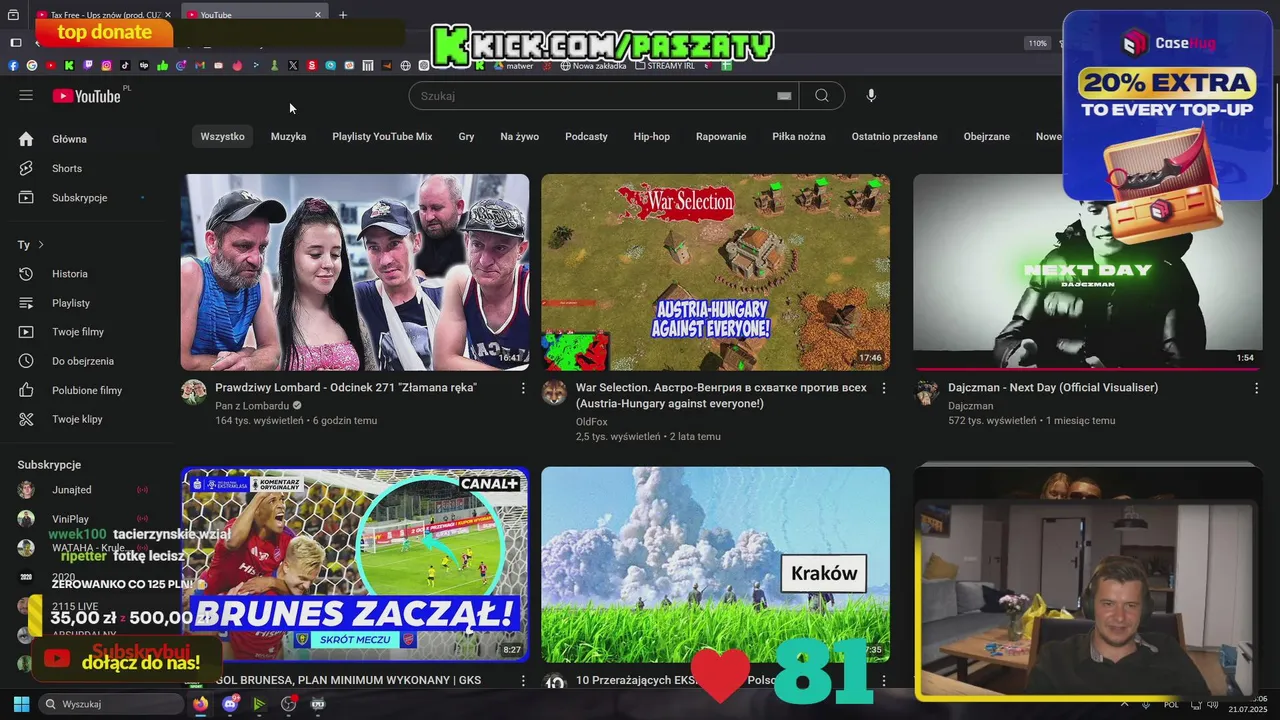Open Firefox from the taskbar

pyautogui.click(x=201, y=704)
